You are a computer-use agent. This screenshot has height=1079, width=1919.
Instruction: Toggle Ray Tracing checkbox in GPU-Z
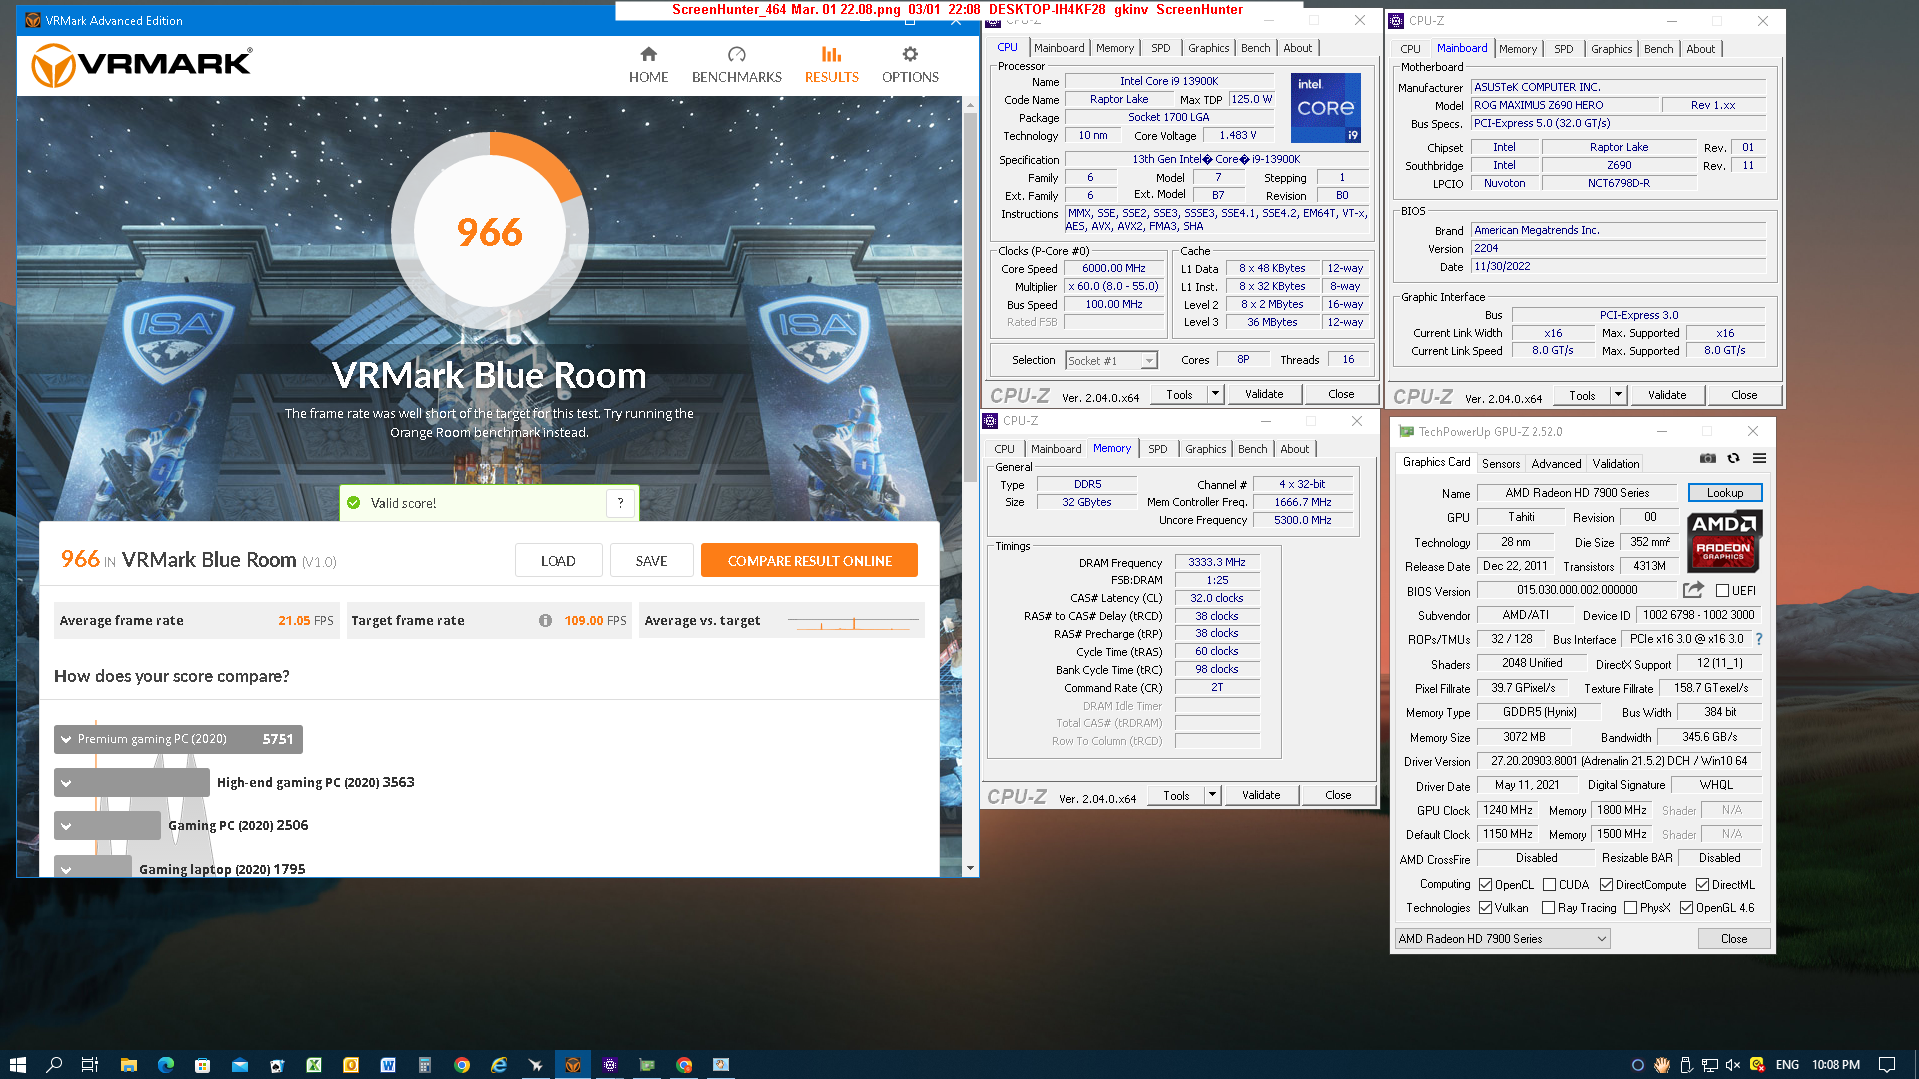pyautogui.click(x=1548, y=907)
